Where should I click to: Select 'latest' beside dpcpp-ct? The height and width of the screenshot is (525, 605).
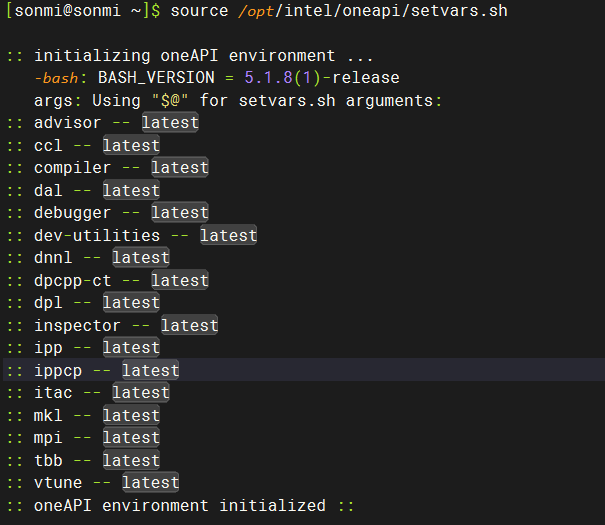(x=180, y=280)
